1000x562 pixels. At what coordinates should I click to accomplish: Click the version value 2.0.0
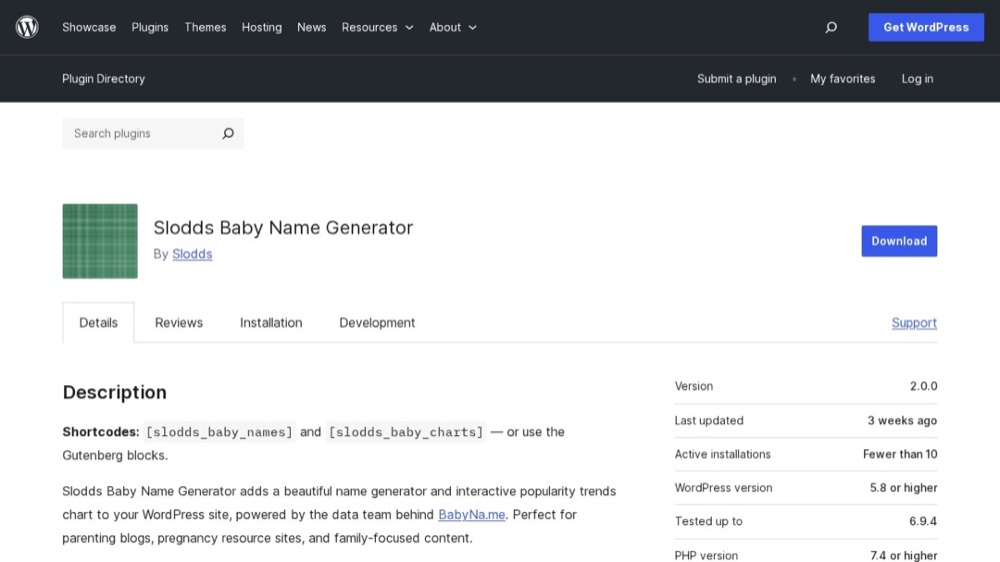coord(923,386)
